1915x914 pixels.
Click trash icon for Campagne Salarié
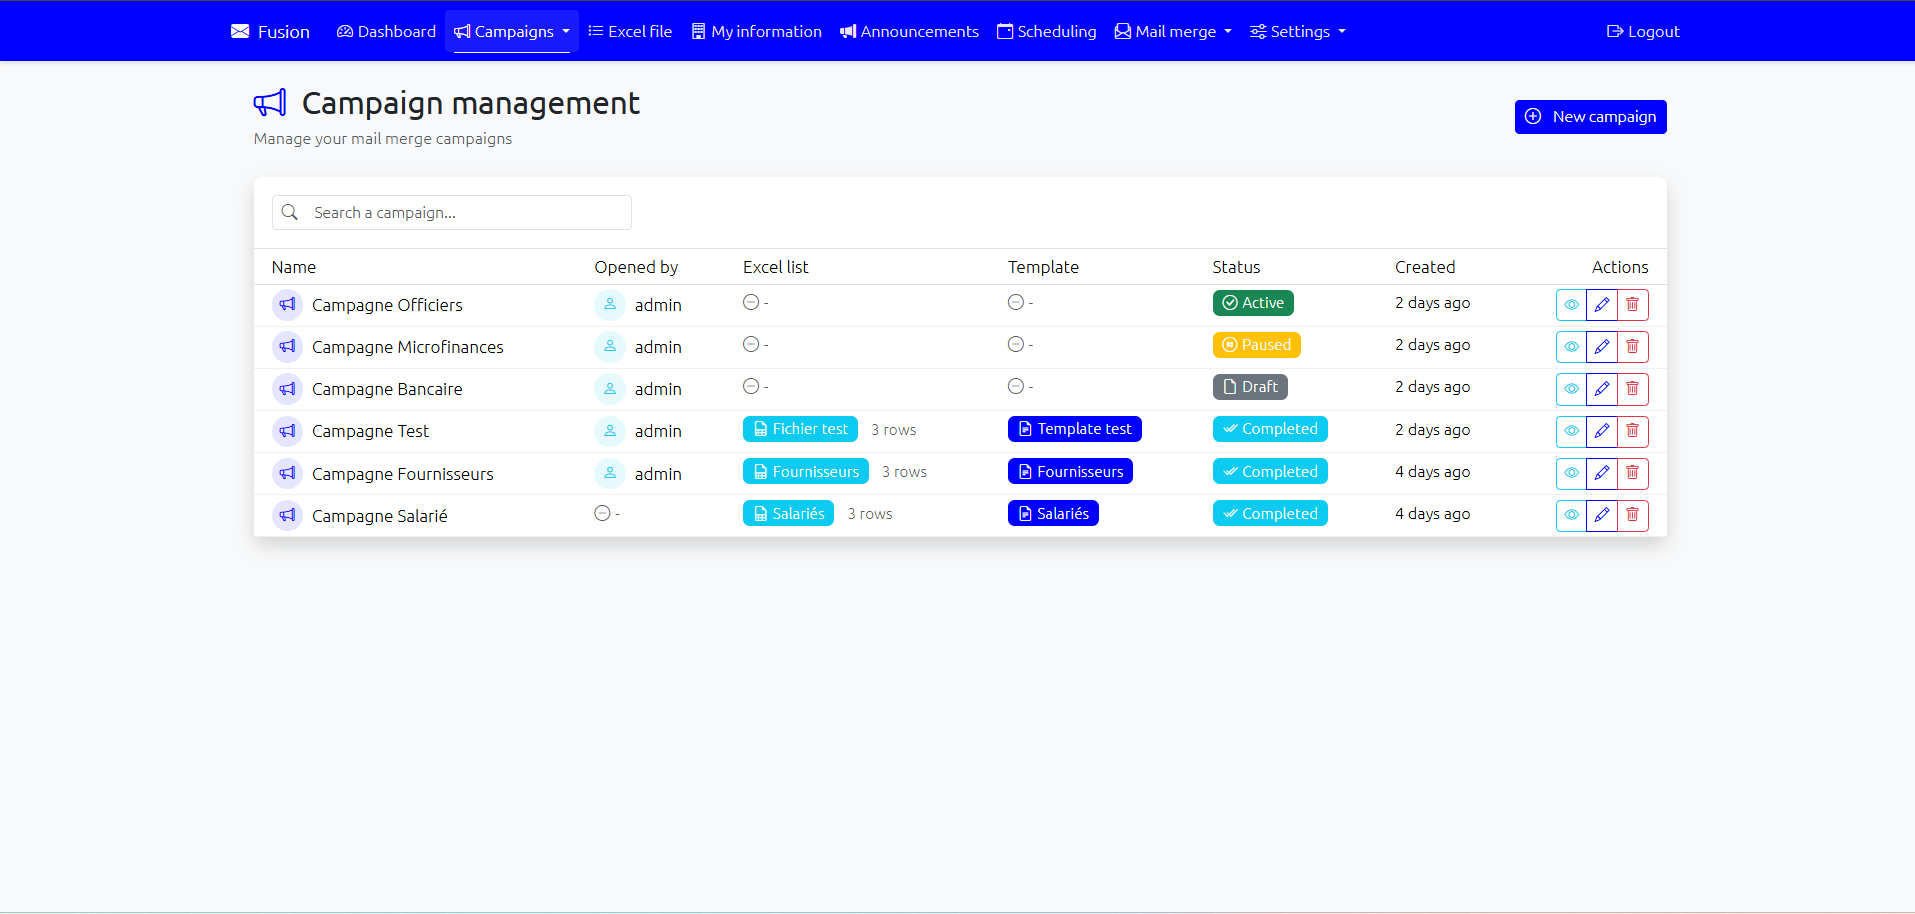1632,516
